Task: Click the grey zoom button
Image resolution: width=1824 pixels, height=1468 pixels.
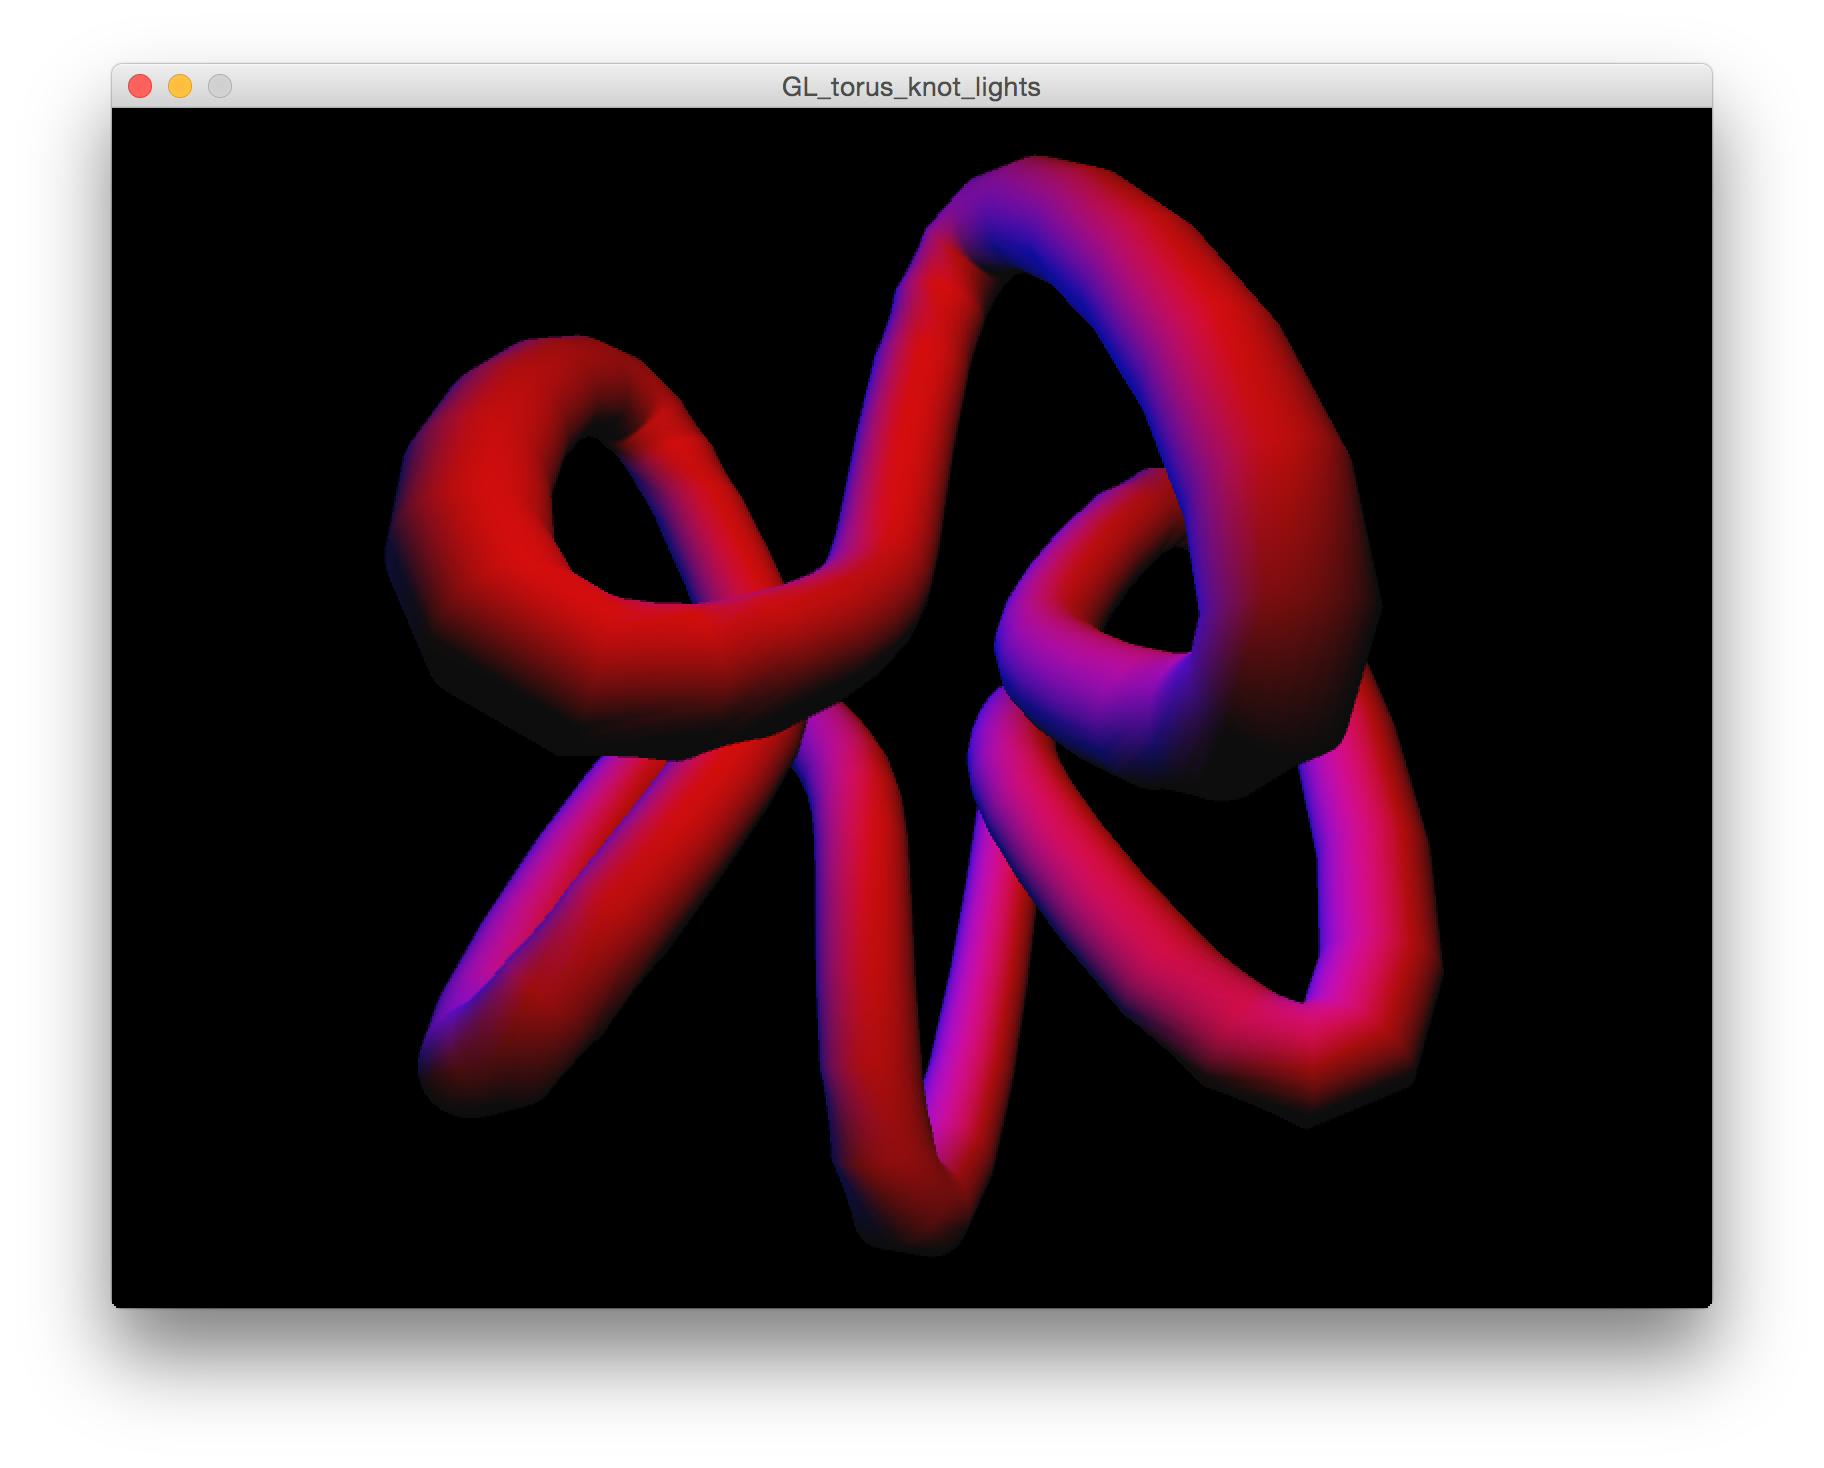Action: pyautogui.click(x=218, y=87)
